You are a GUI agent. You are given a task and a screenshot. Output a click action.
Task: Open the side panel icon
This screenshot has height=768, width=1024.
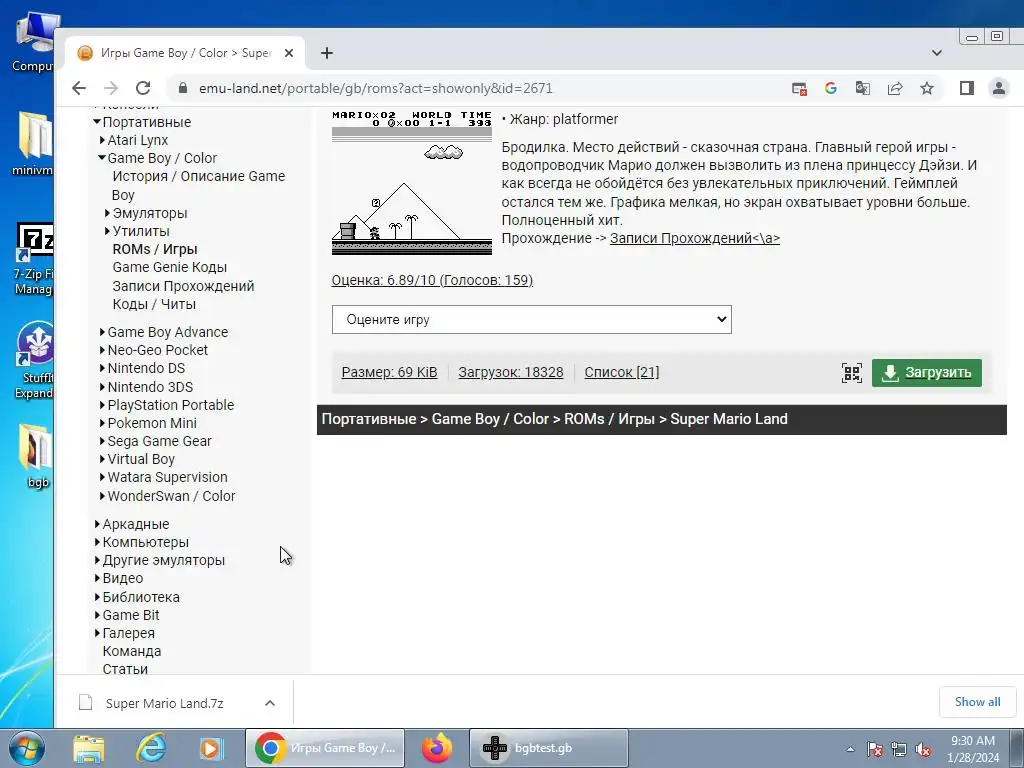tap(967, 88)
